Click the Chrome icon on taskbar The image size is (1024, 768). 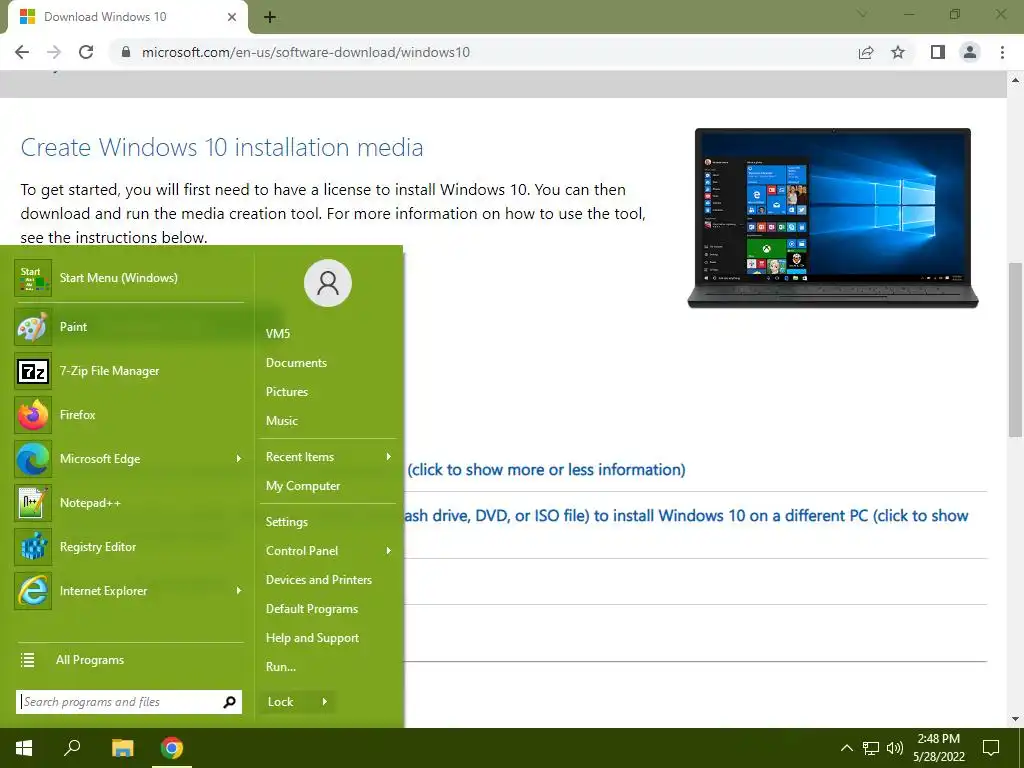click(x=172, y=748)
